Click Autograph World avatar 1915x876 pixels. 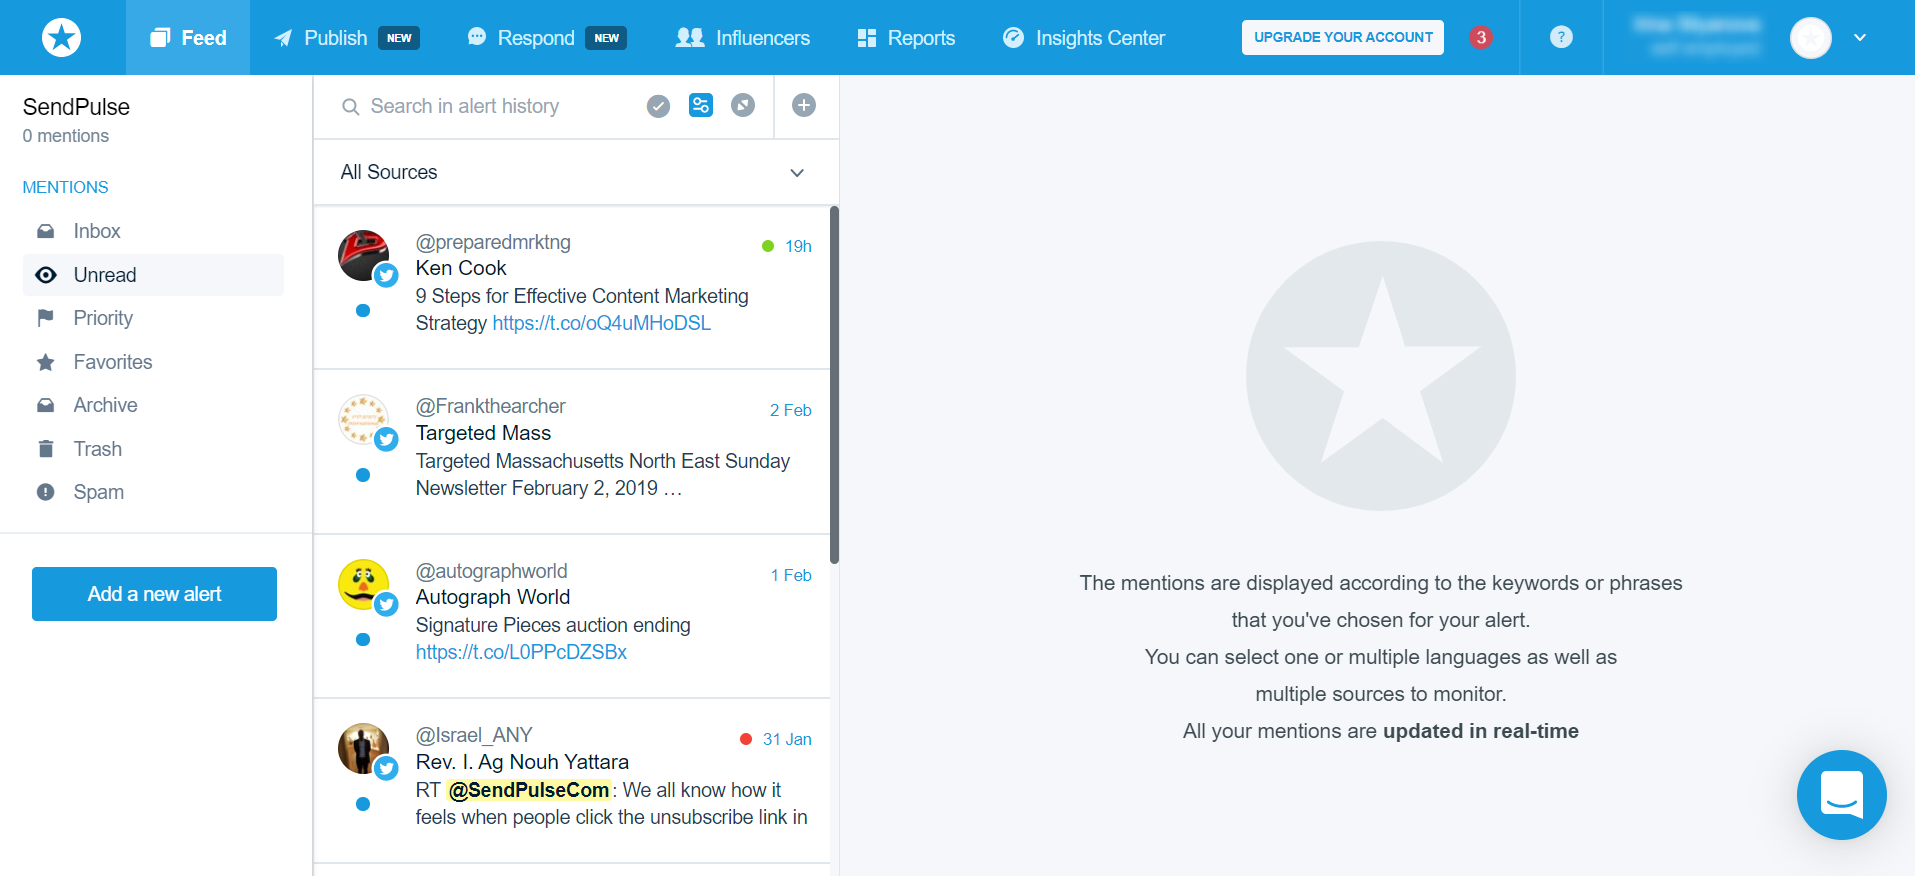(363, 584)
